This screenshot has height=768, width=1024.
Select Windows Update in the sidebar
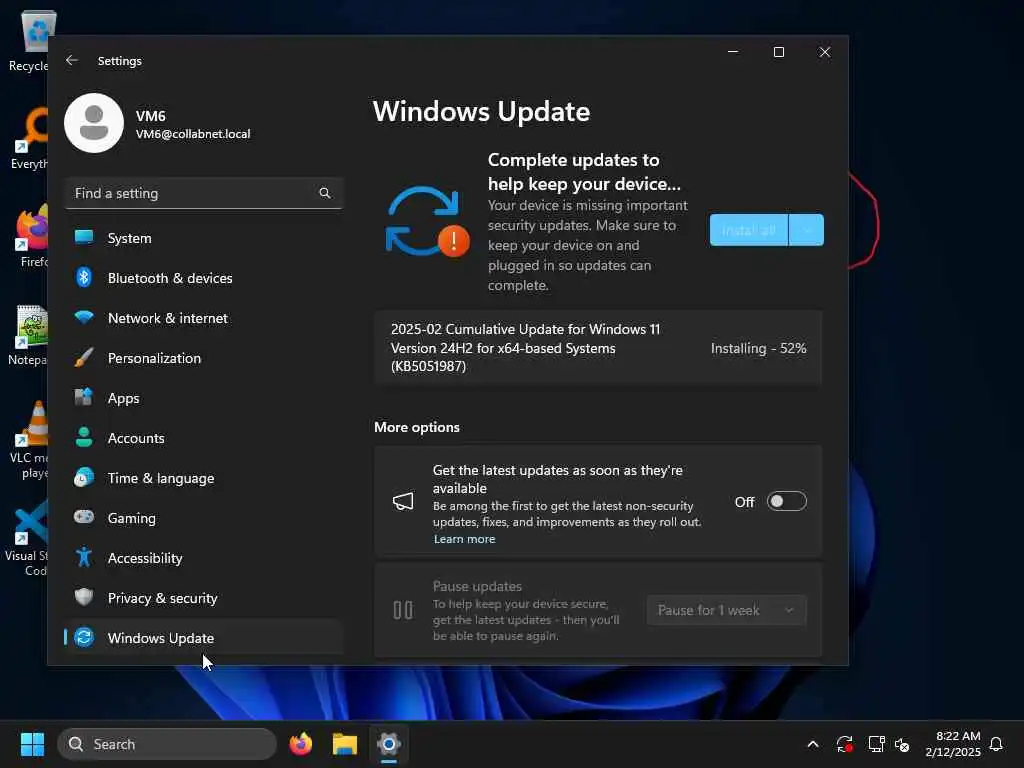click(204, 637)
